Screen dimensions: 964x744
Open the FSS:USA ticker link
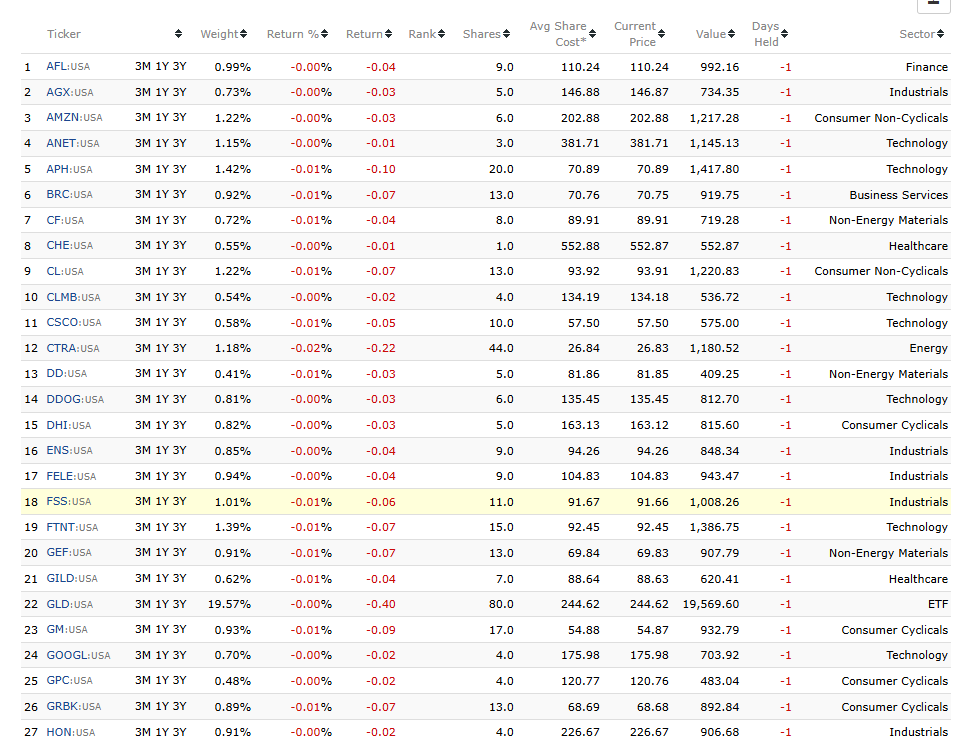[x=68, y=501]
